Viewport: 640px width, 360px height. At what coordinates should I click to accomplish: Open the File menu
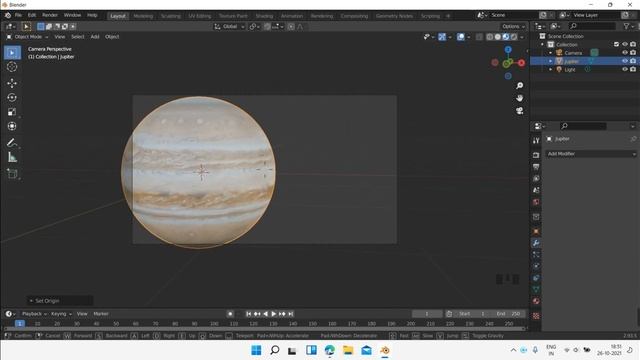pos(18,15)
